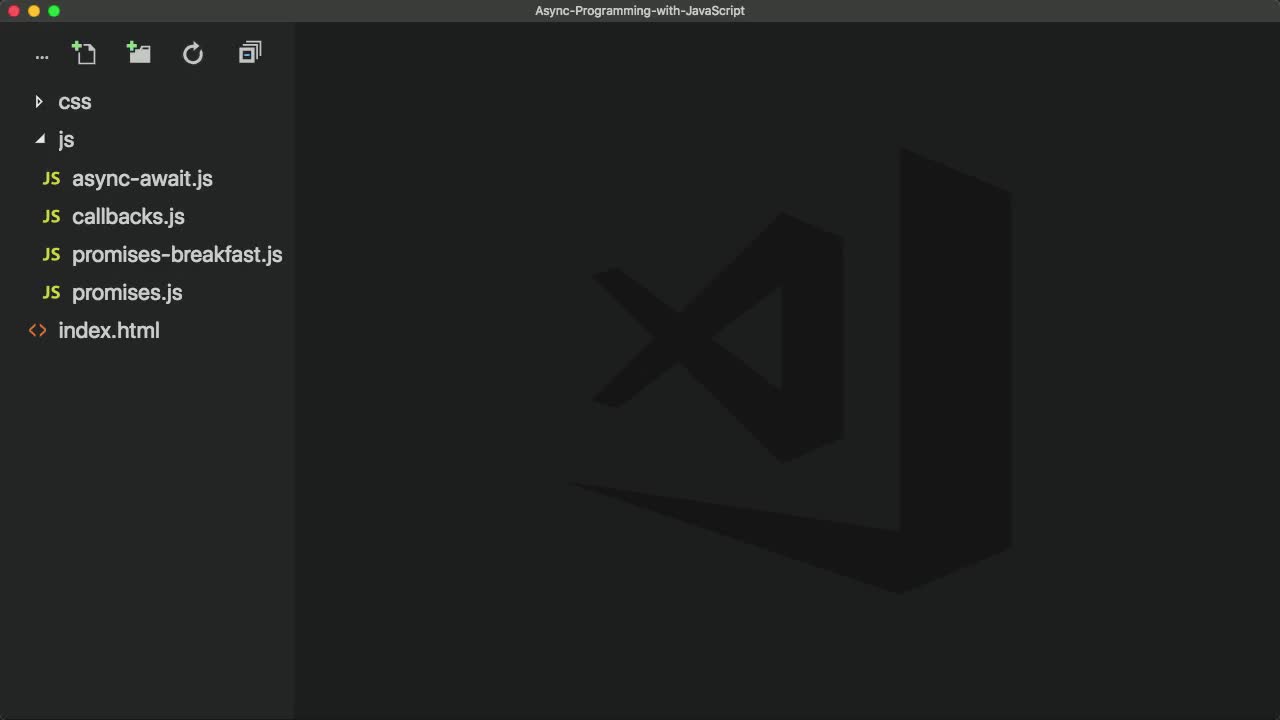1280x720 pixels.
Task: Click the HTML icon beside index.html
Action: (x=37, y=330)
